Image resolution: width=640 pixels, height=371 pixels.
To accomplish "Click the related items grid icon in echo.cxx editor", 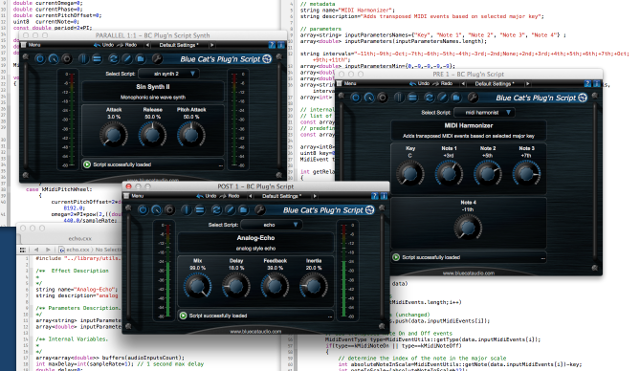I will 23,249.
